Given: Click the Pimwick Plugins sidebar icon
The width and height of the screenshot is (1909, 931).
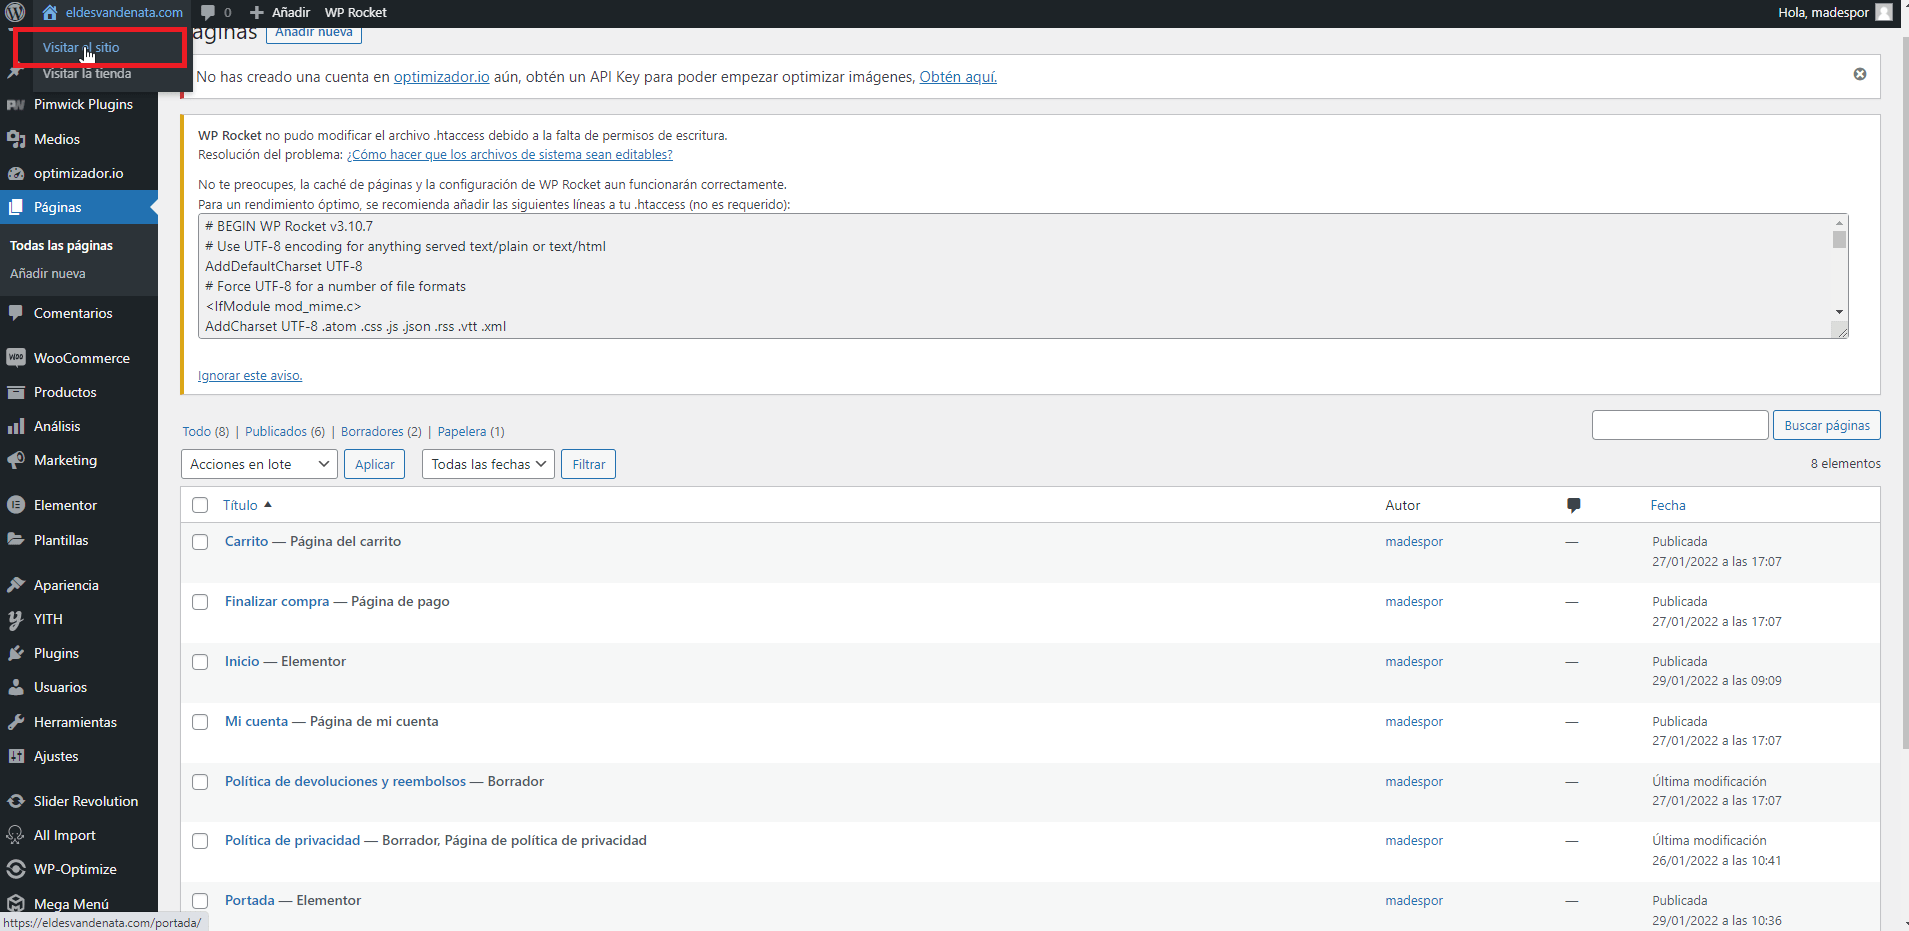Looking at the screenshot, I should coord(16,104).
